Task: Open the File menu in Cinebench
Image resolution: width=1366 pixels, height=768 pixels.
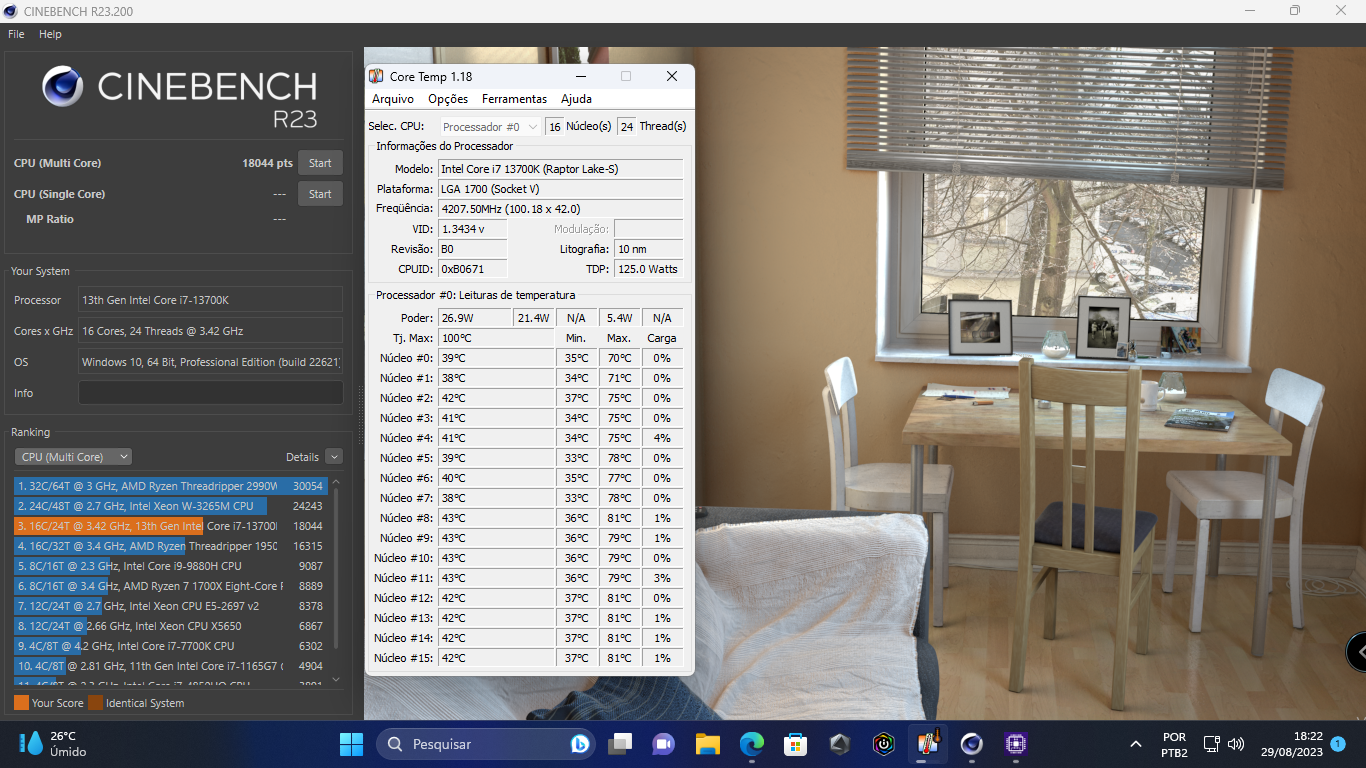Action: [x=16, y=34]
